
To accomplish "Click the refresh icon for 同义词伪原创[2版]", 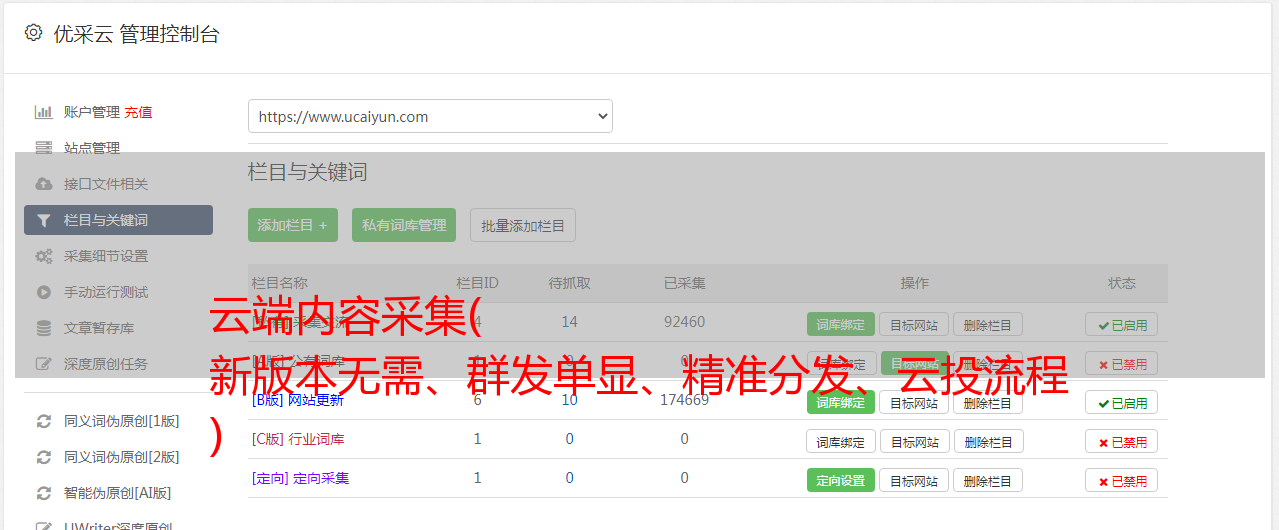I will (44, 457).
